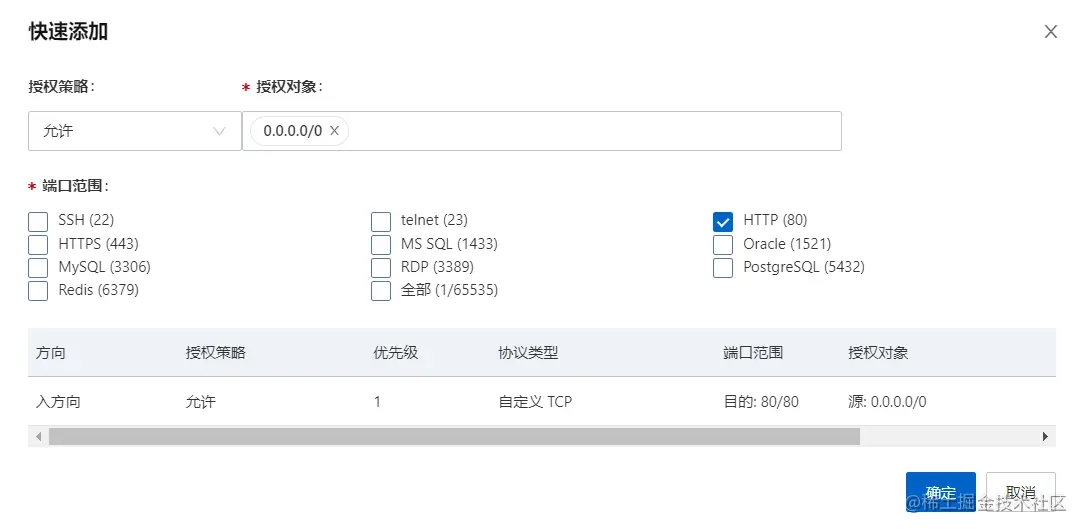Select the RDP (3389) checkbox
Screen dimensions: 1084x531
381,268
